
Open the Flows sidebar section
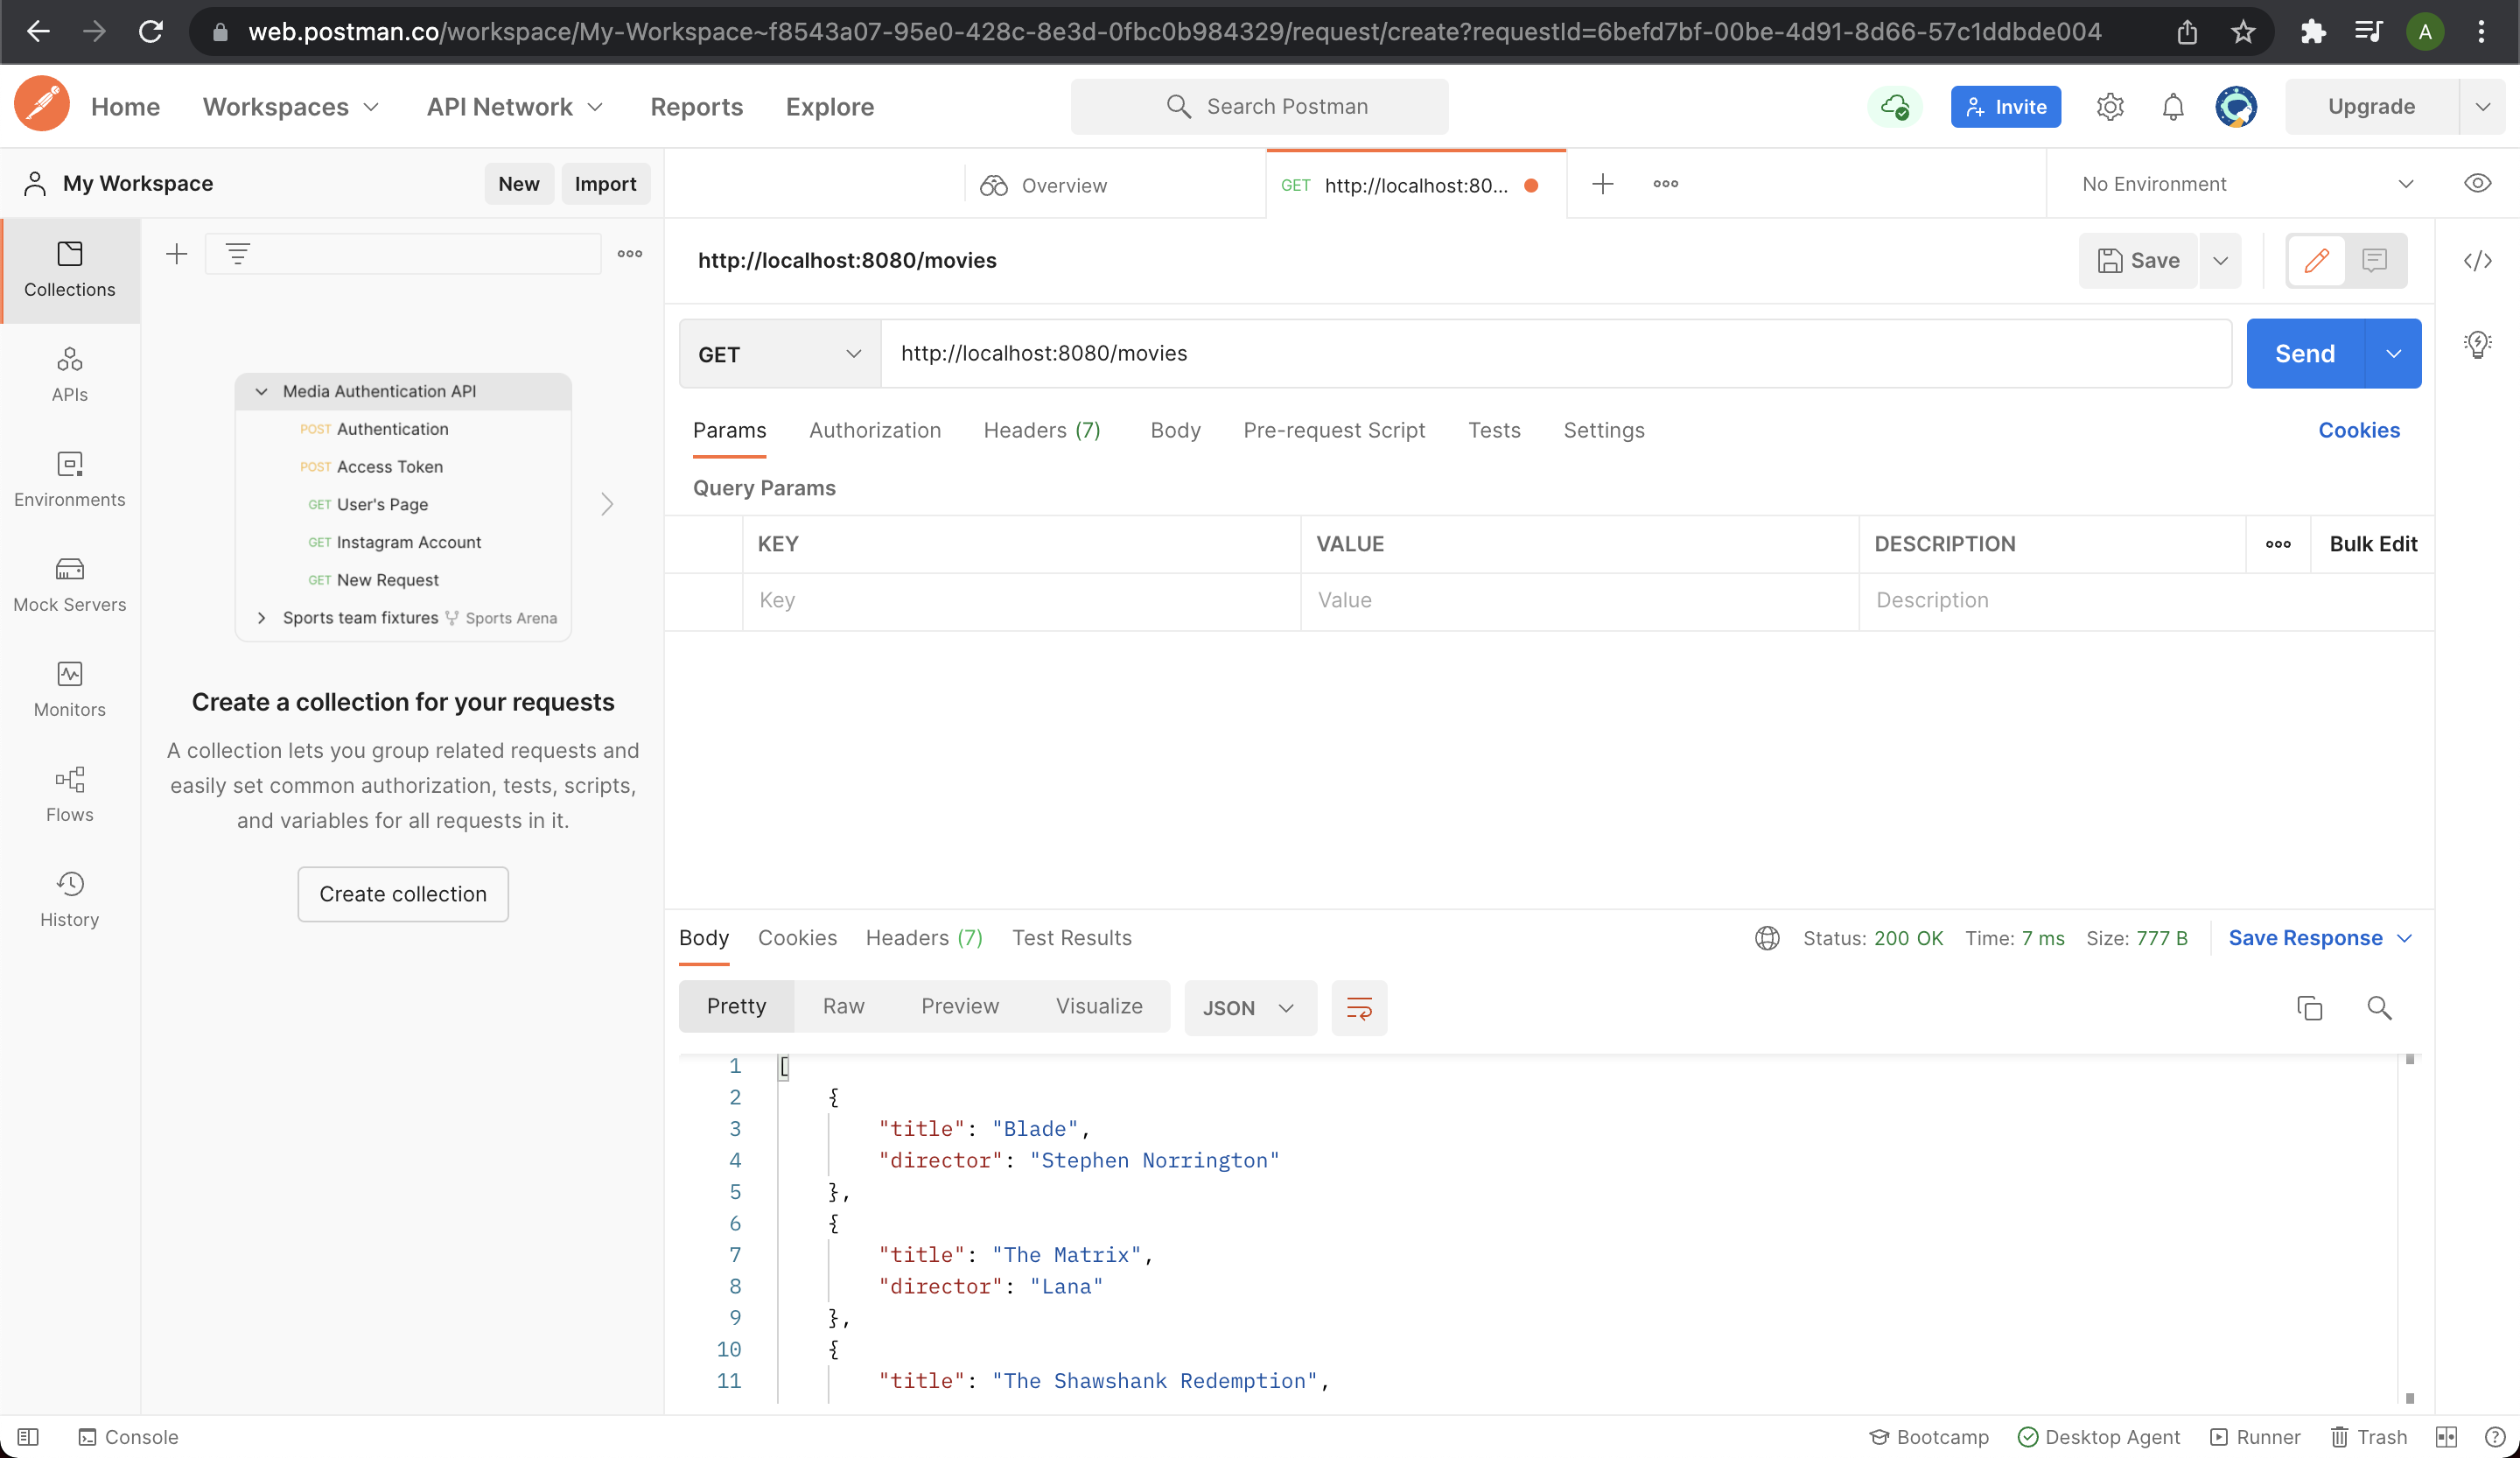coord(69,794)
